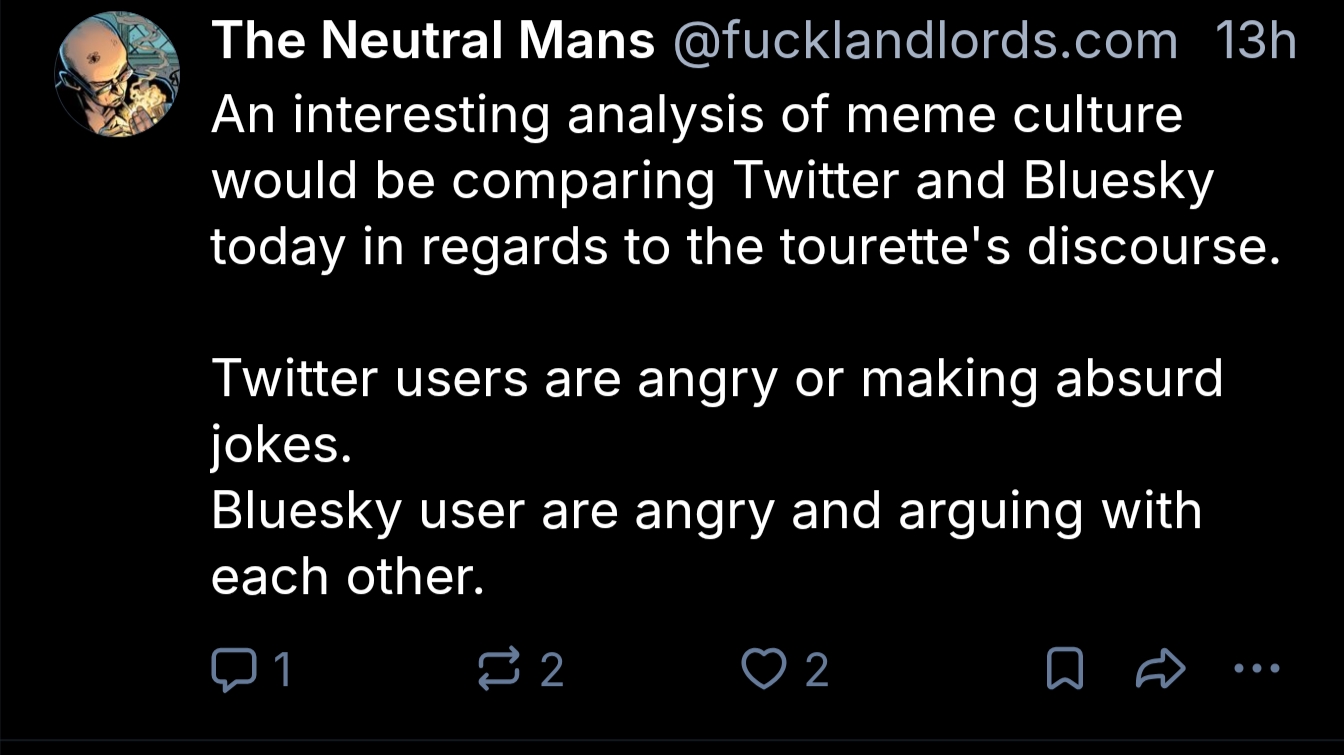Open post via "An interesting analysis" line
The image size is (1344, 755).
pyautogui.click(x=696, y=115)
